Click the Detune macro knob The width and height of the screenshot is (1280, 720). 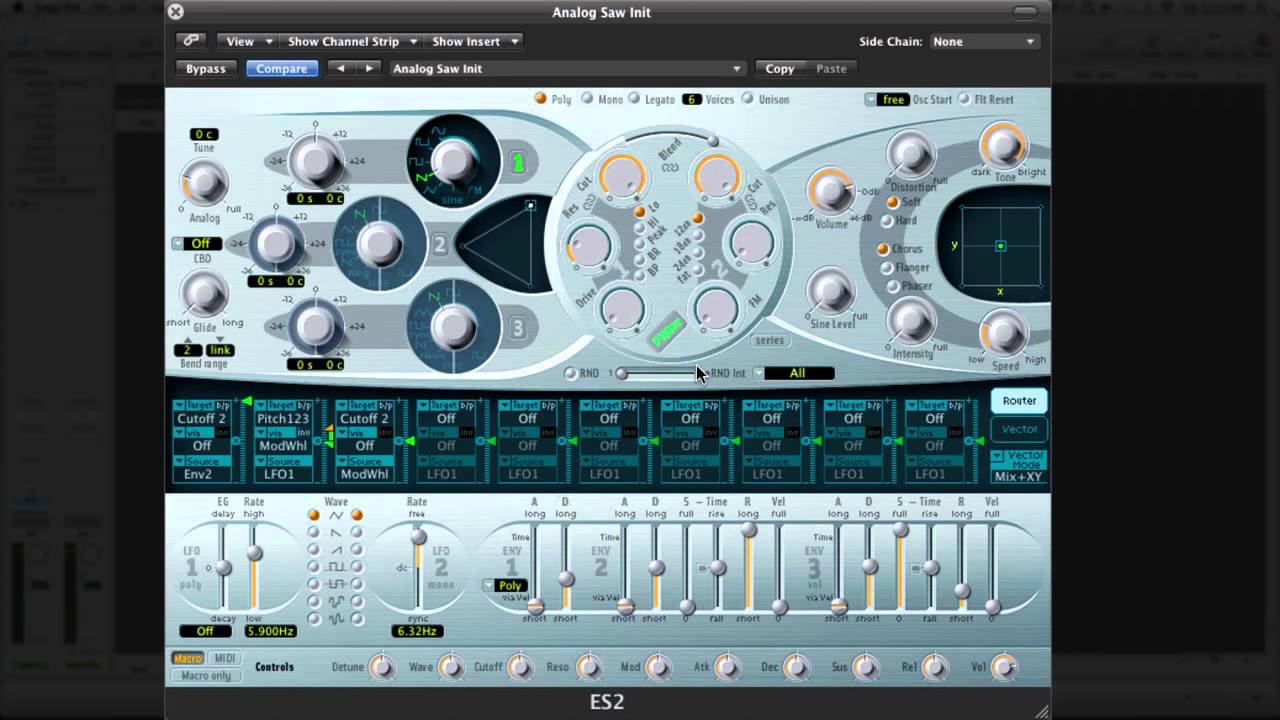click(381, 667)
